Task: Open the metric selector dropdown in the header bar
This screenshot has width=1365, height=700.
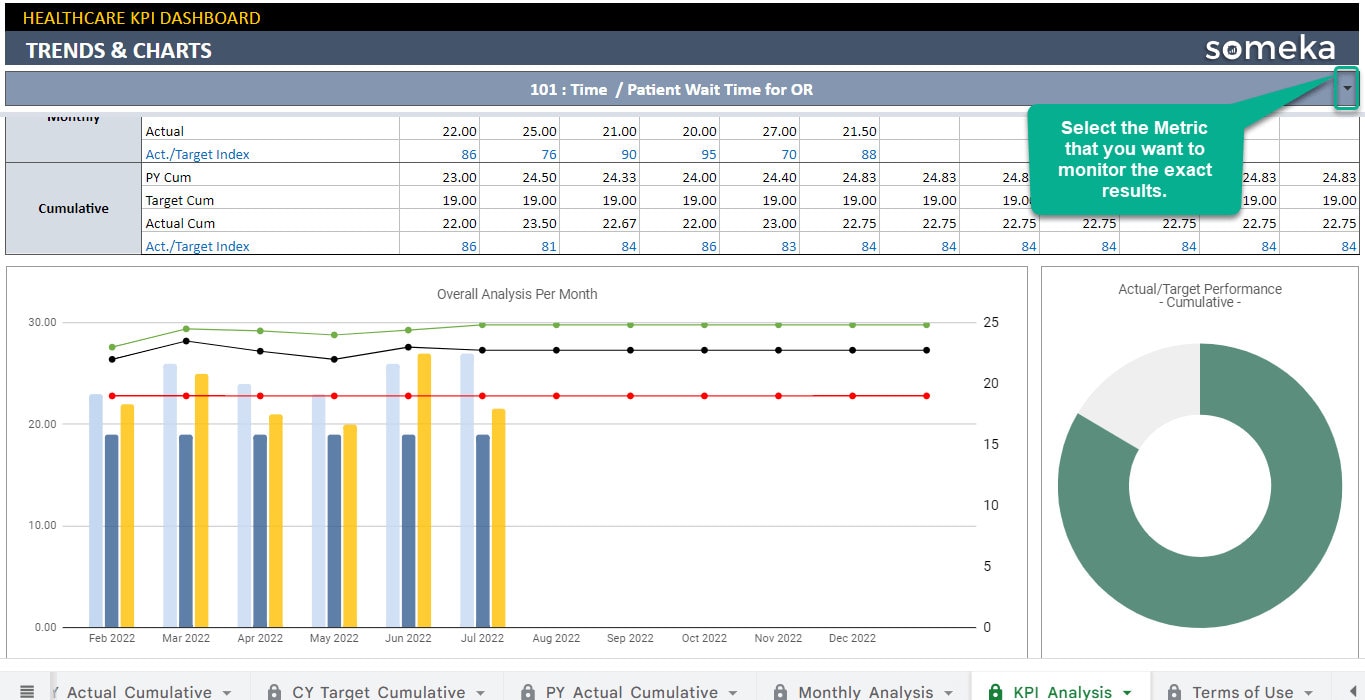Action: 1347,89
